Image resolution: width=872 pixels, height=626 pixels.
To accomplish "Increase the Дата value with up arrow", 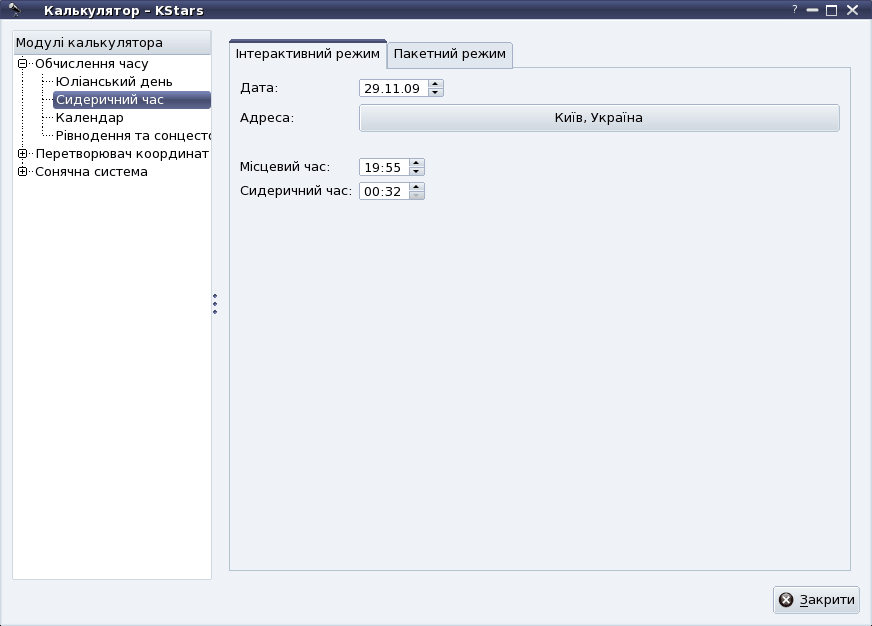I will [435, 84].
